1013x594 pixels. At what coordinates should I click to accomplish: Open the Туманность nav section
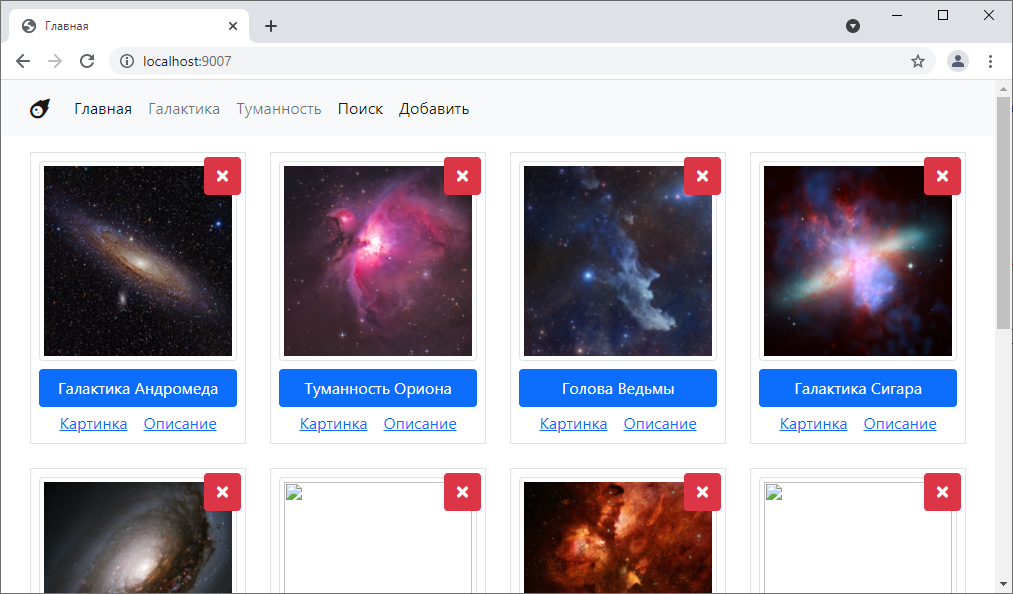[279, 109]
